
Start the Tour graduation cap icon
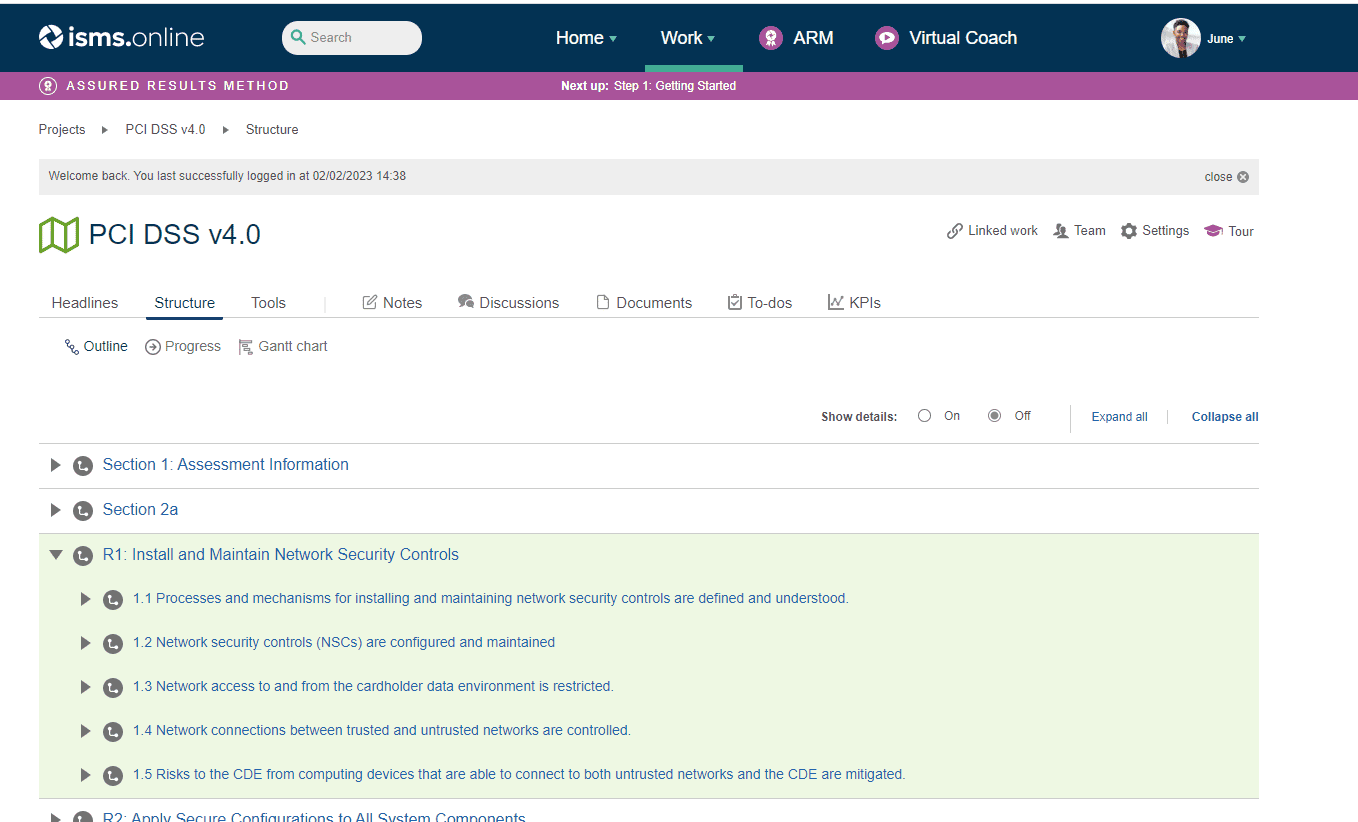pos(1213,231)
